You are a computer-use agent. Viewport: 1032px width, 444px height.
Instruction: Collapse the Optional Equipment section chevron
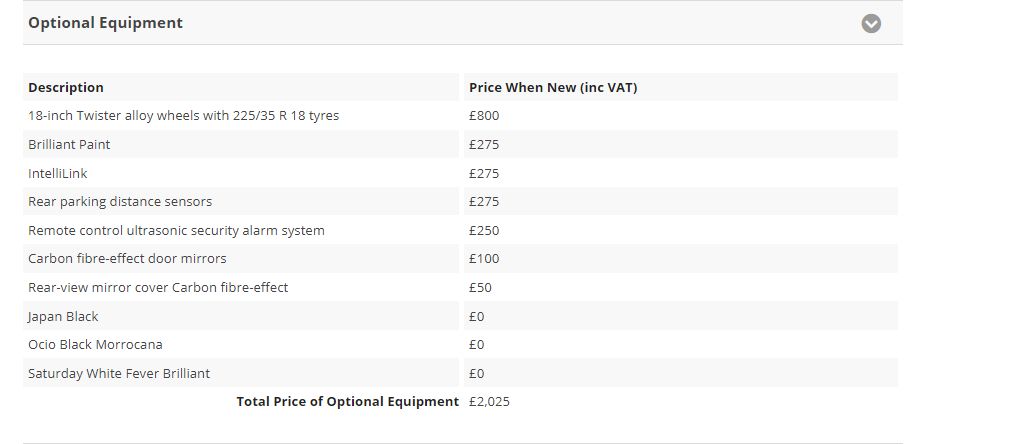(871, 24)
